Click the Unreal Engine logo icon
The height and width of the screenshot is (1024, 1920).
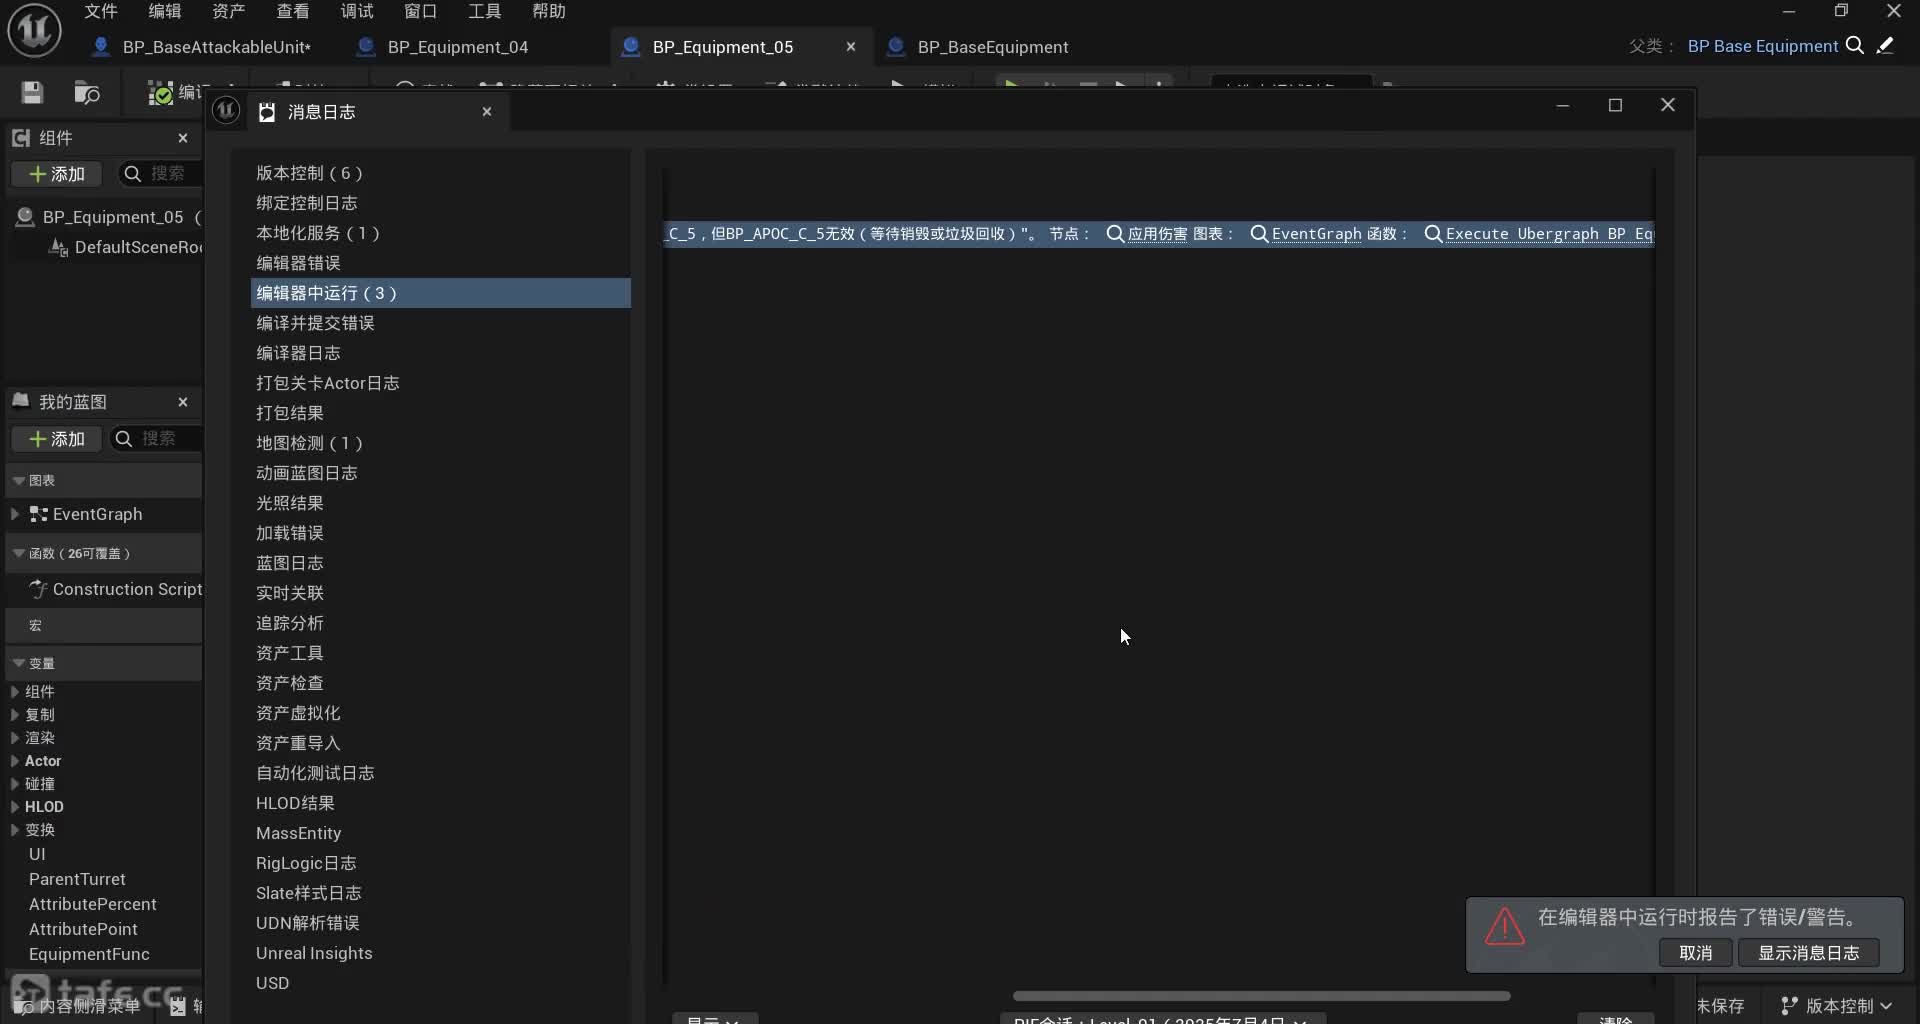pyautogui.click(x=34, y=30)
